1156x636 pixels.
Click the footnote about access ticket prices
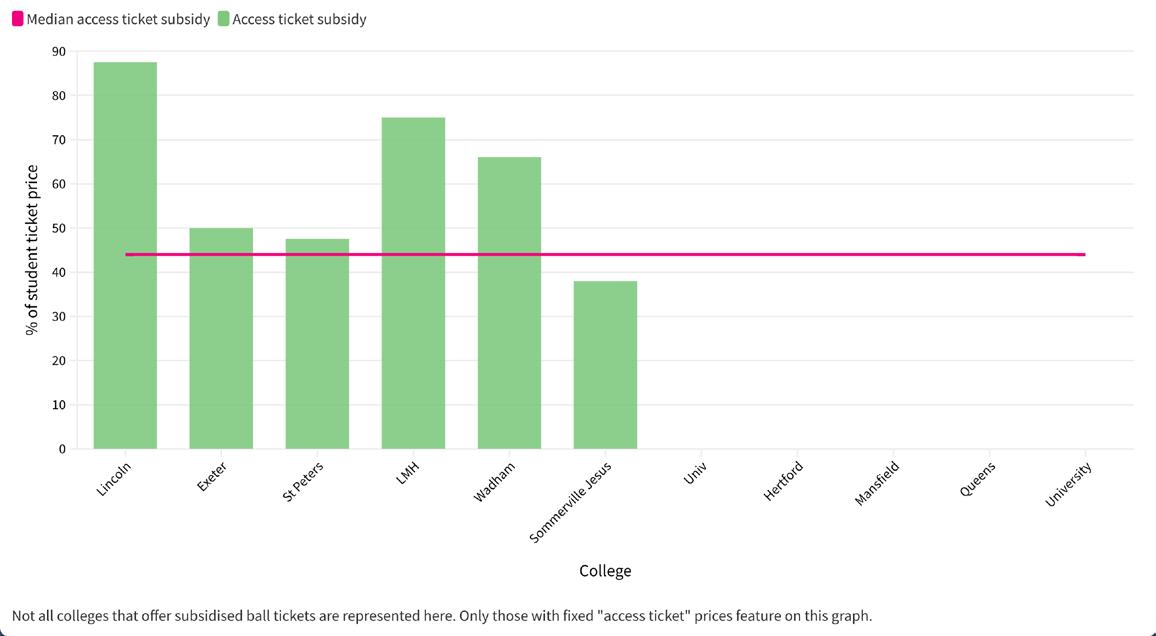(x=442, y=615)
